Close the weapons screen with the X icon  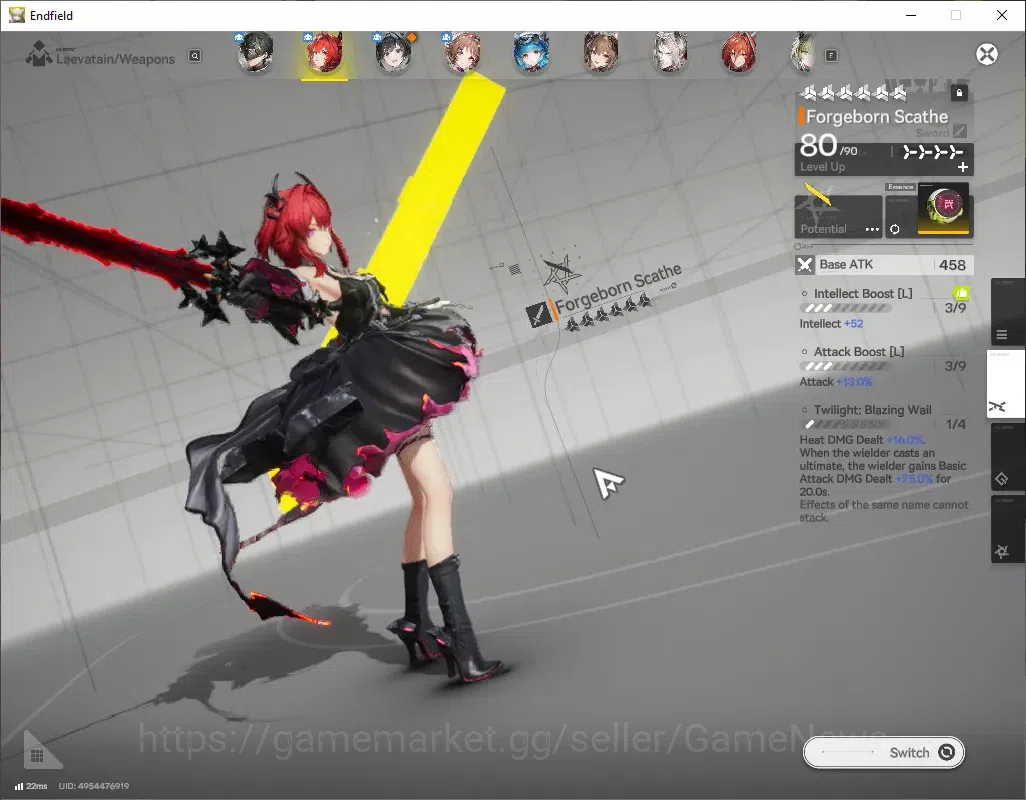coord(987,54)
